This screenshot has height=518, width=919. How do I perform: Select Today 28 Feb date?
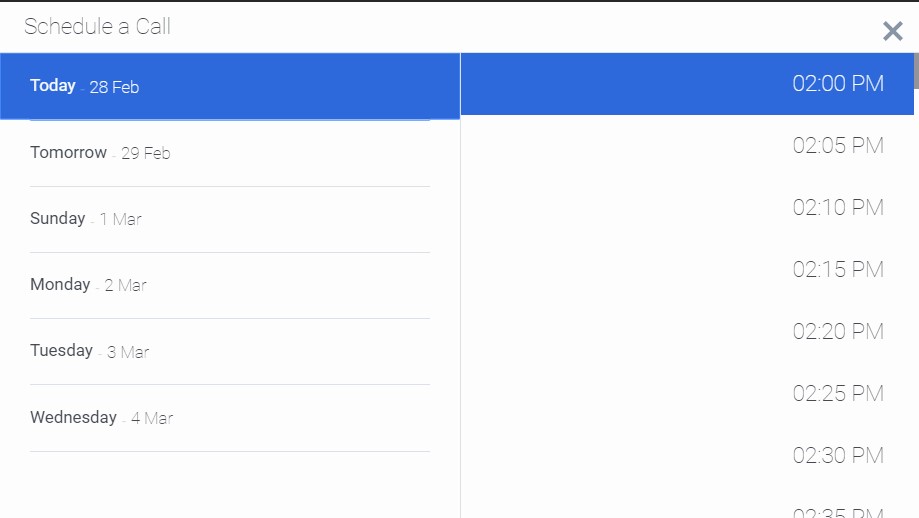230,86
